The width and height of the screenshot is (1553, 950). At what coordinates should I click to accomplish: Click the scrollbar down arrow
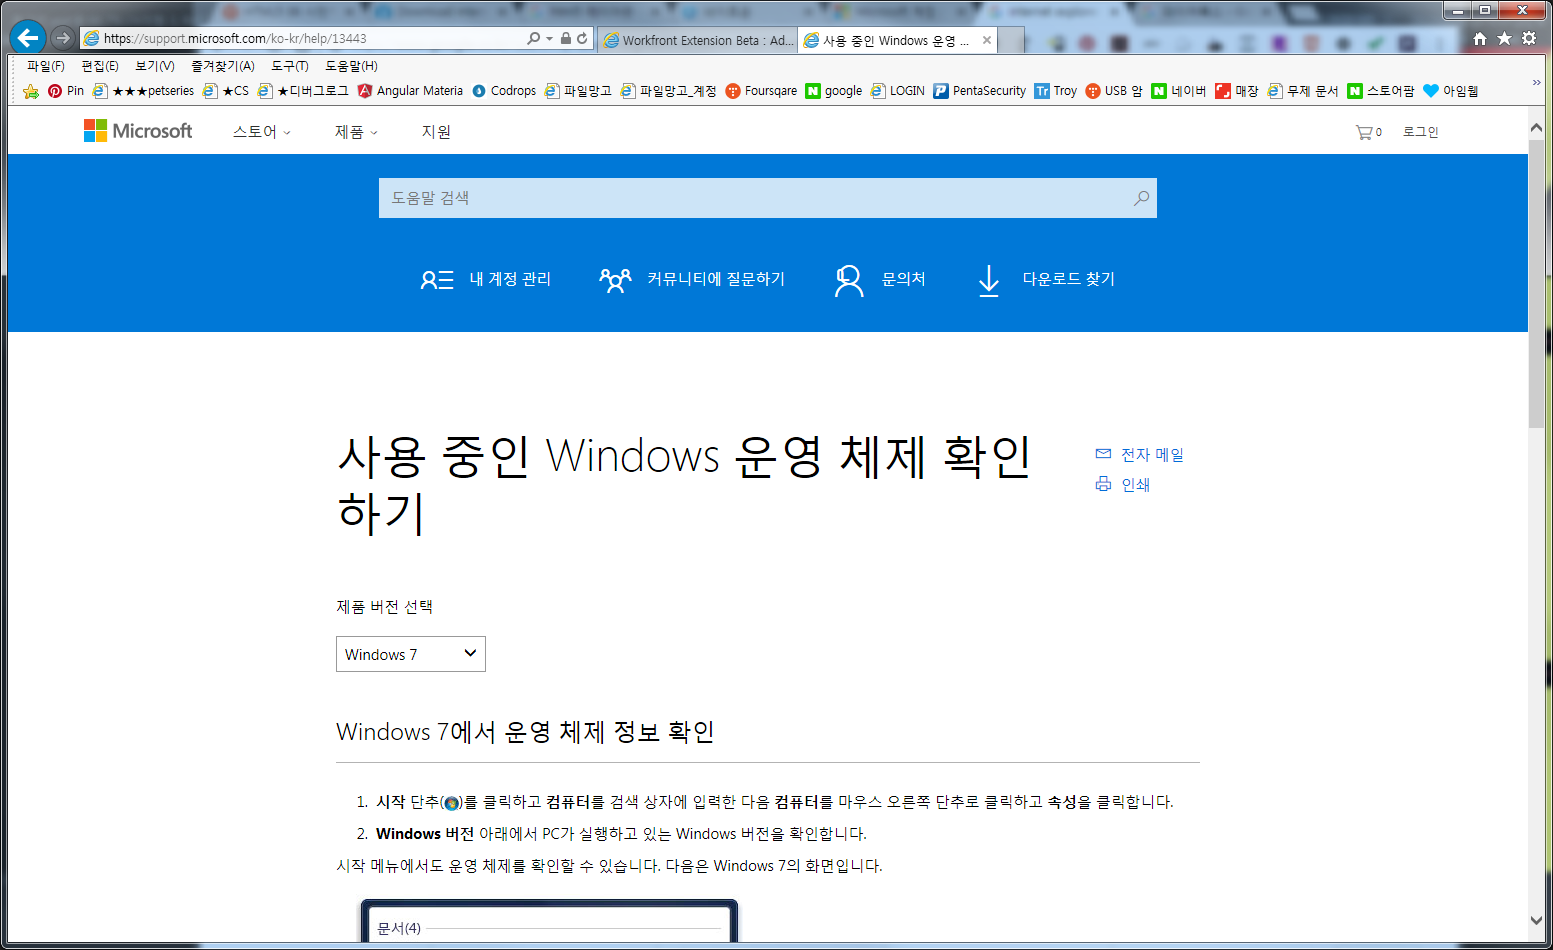[x=1536, y=920]
